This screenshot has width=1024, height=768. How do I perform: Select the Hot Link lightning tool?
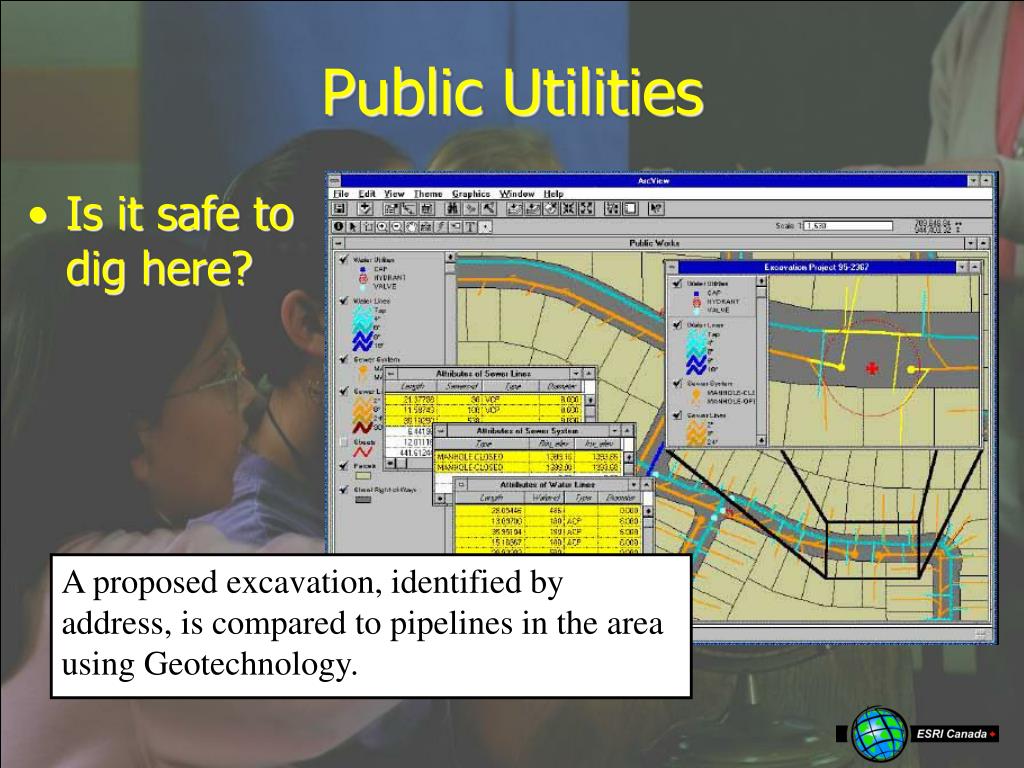440,227
